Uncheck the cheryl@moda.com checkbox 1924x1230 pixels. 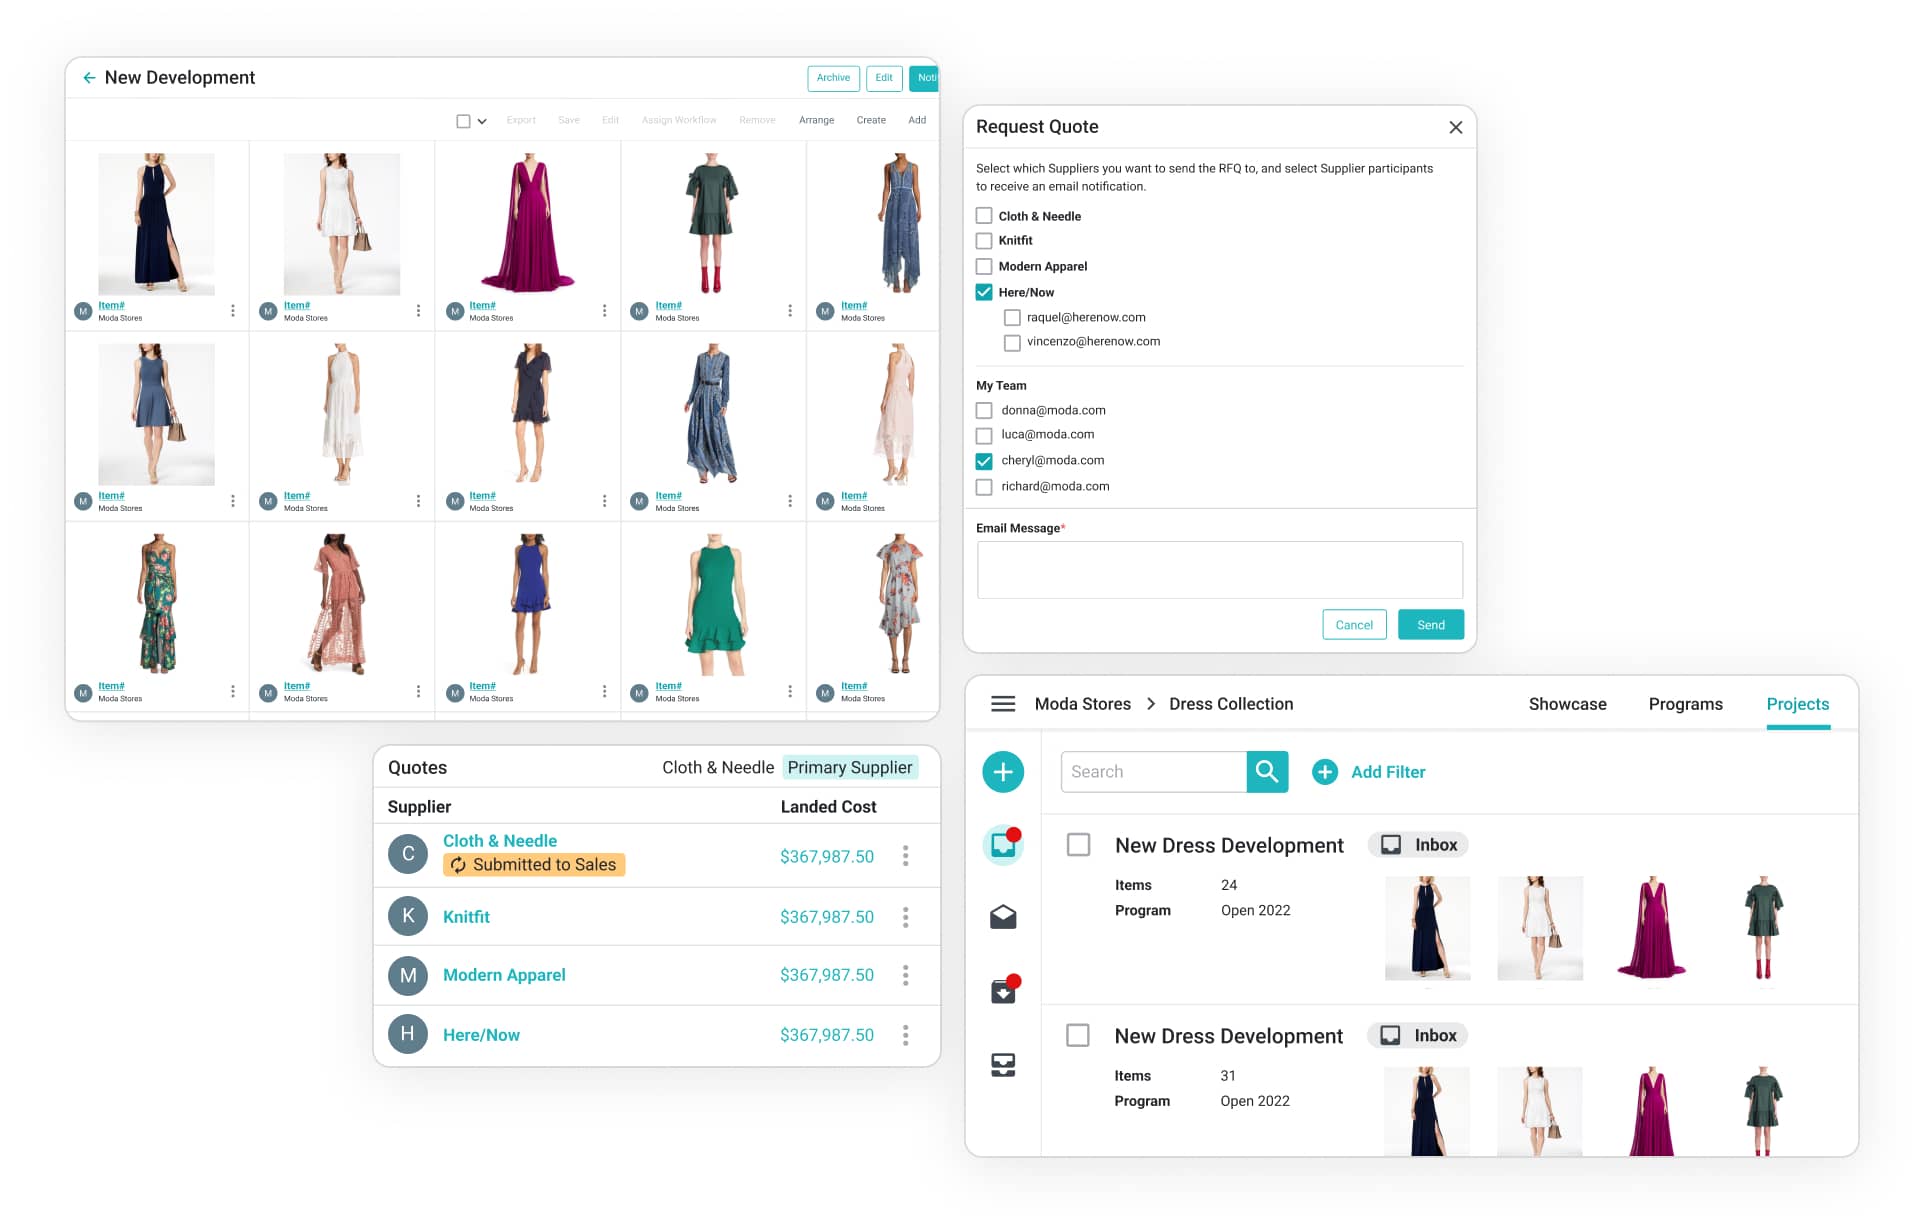(x=984, y=461)
